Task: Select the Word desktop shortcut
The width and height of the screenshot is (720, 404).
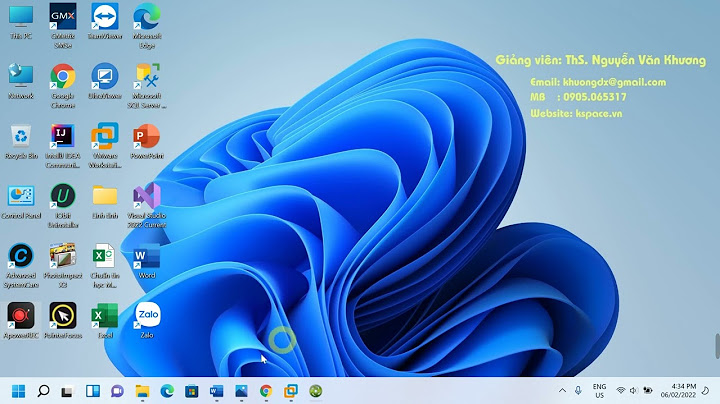Action: pos(147,262)
